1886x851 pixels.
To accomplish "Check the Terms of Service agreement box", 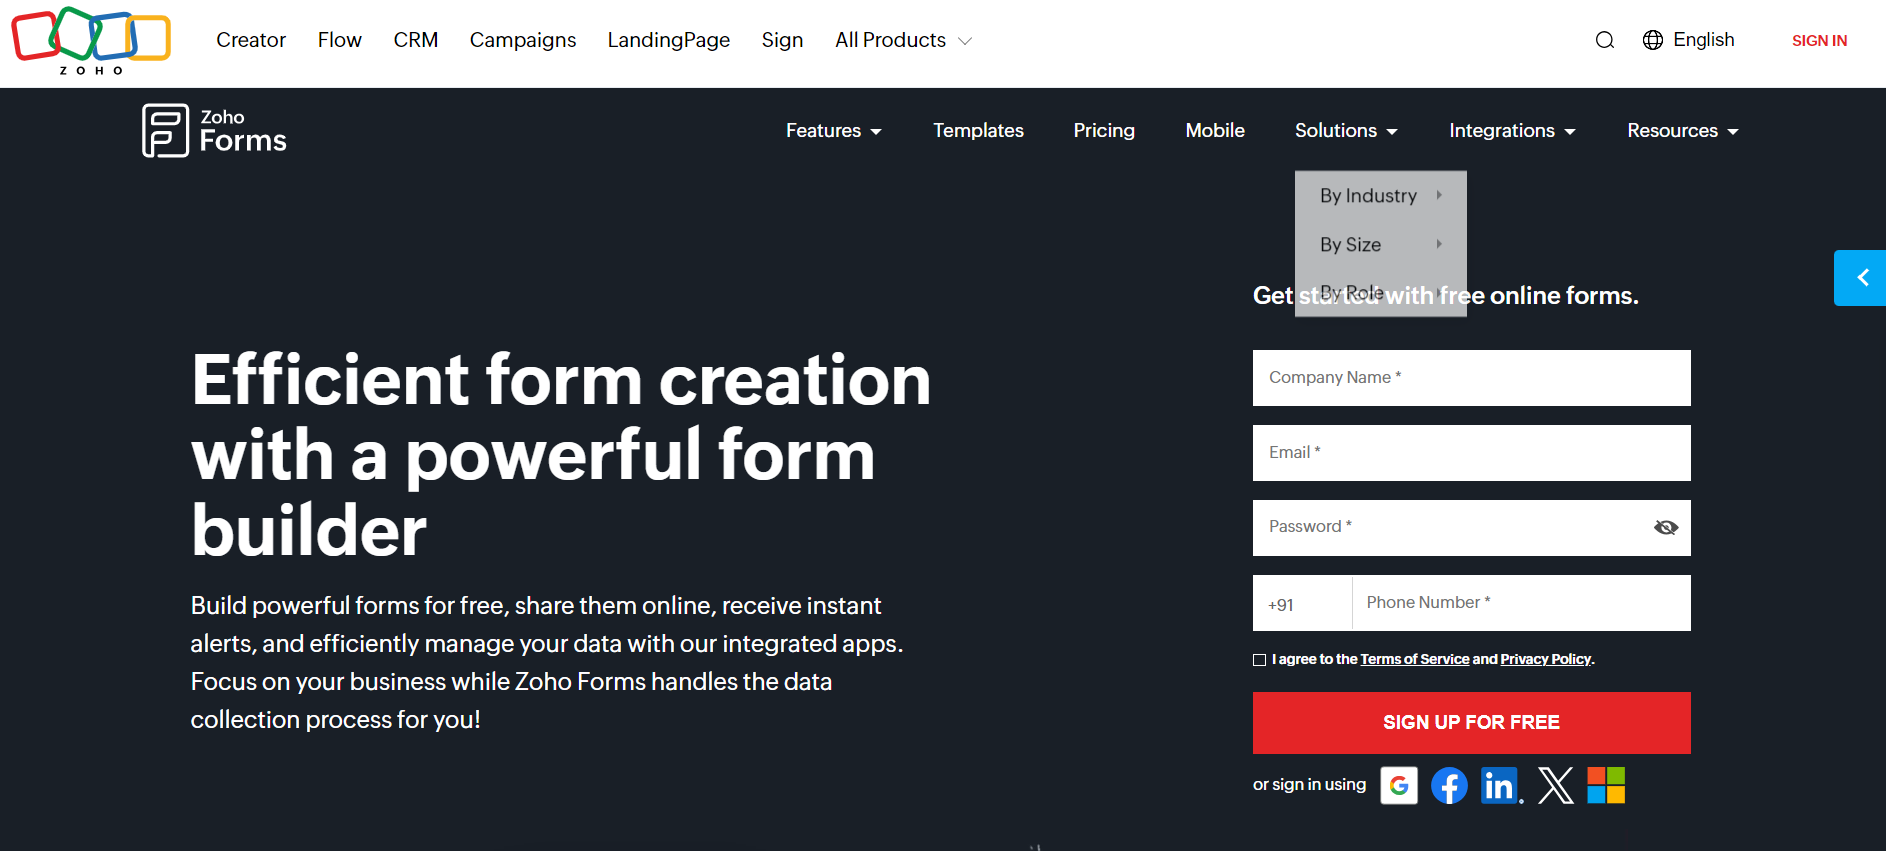I will pyautogui.click(x=1260, y=660).
